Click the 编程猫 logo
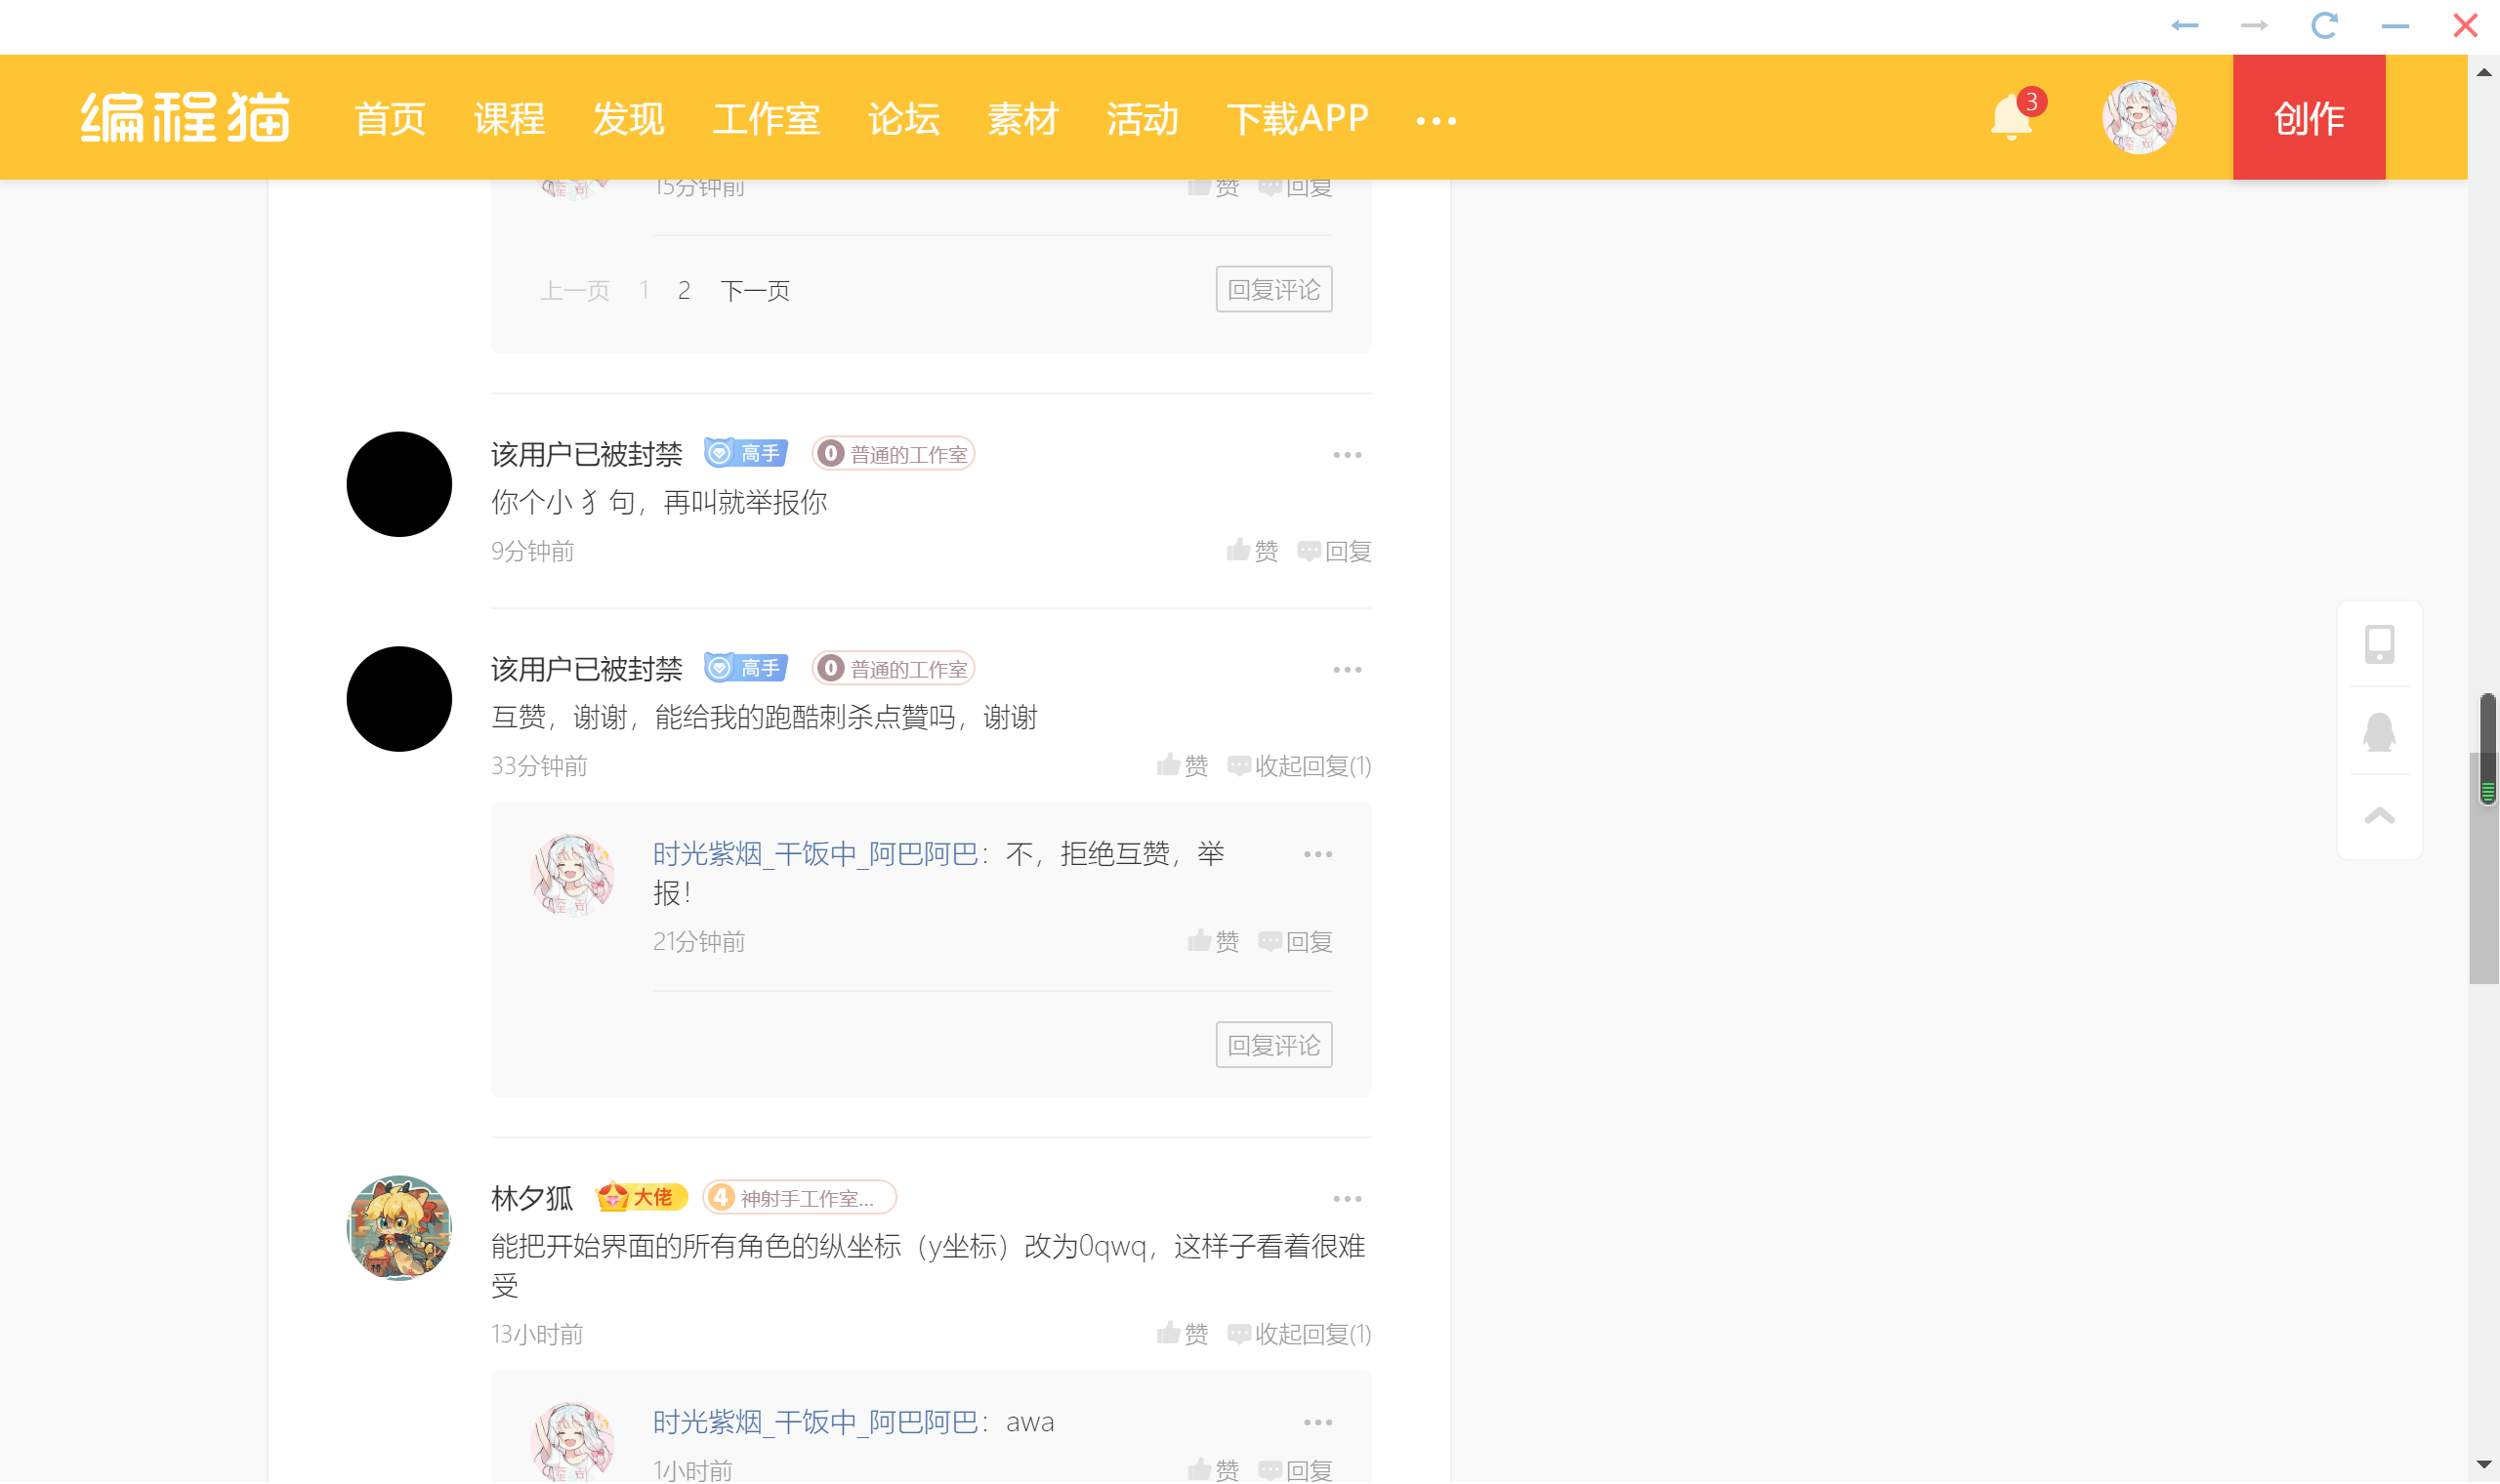 click(186, 118)
